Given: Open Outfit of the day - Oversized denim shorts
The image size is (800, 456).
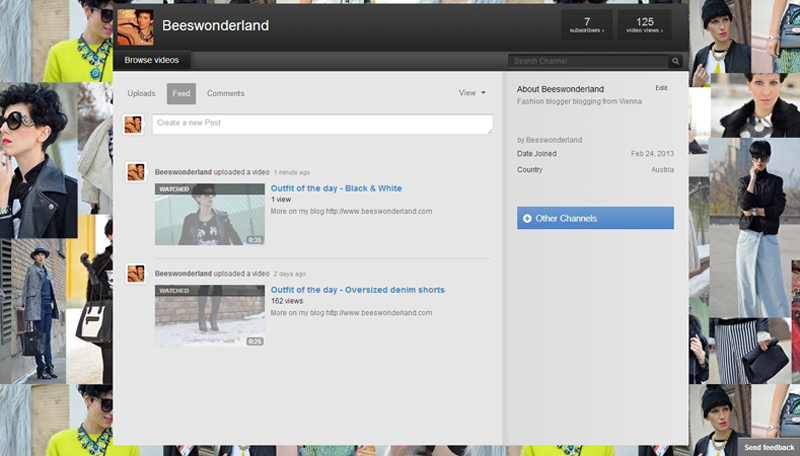Looking at the screenshot, I should tap(358, 290).
